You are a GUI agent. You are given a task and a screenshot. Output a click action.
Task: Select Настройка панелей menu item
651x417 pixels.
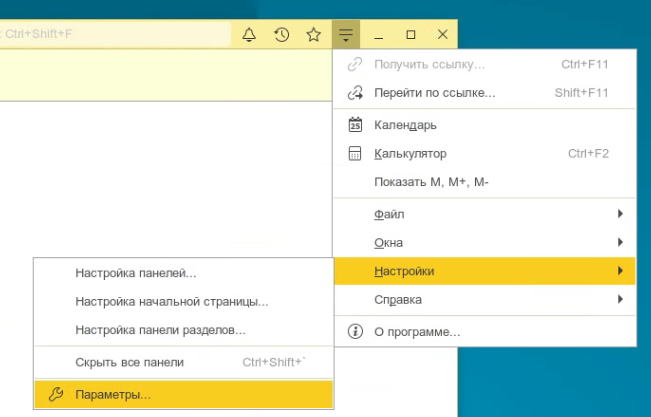136,272
